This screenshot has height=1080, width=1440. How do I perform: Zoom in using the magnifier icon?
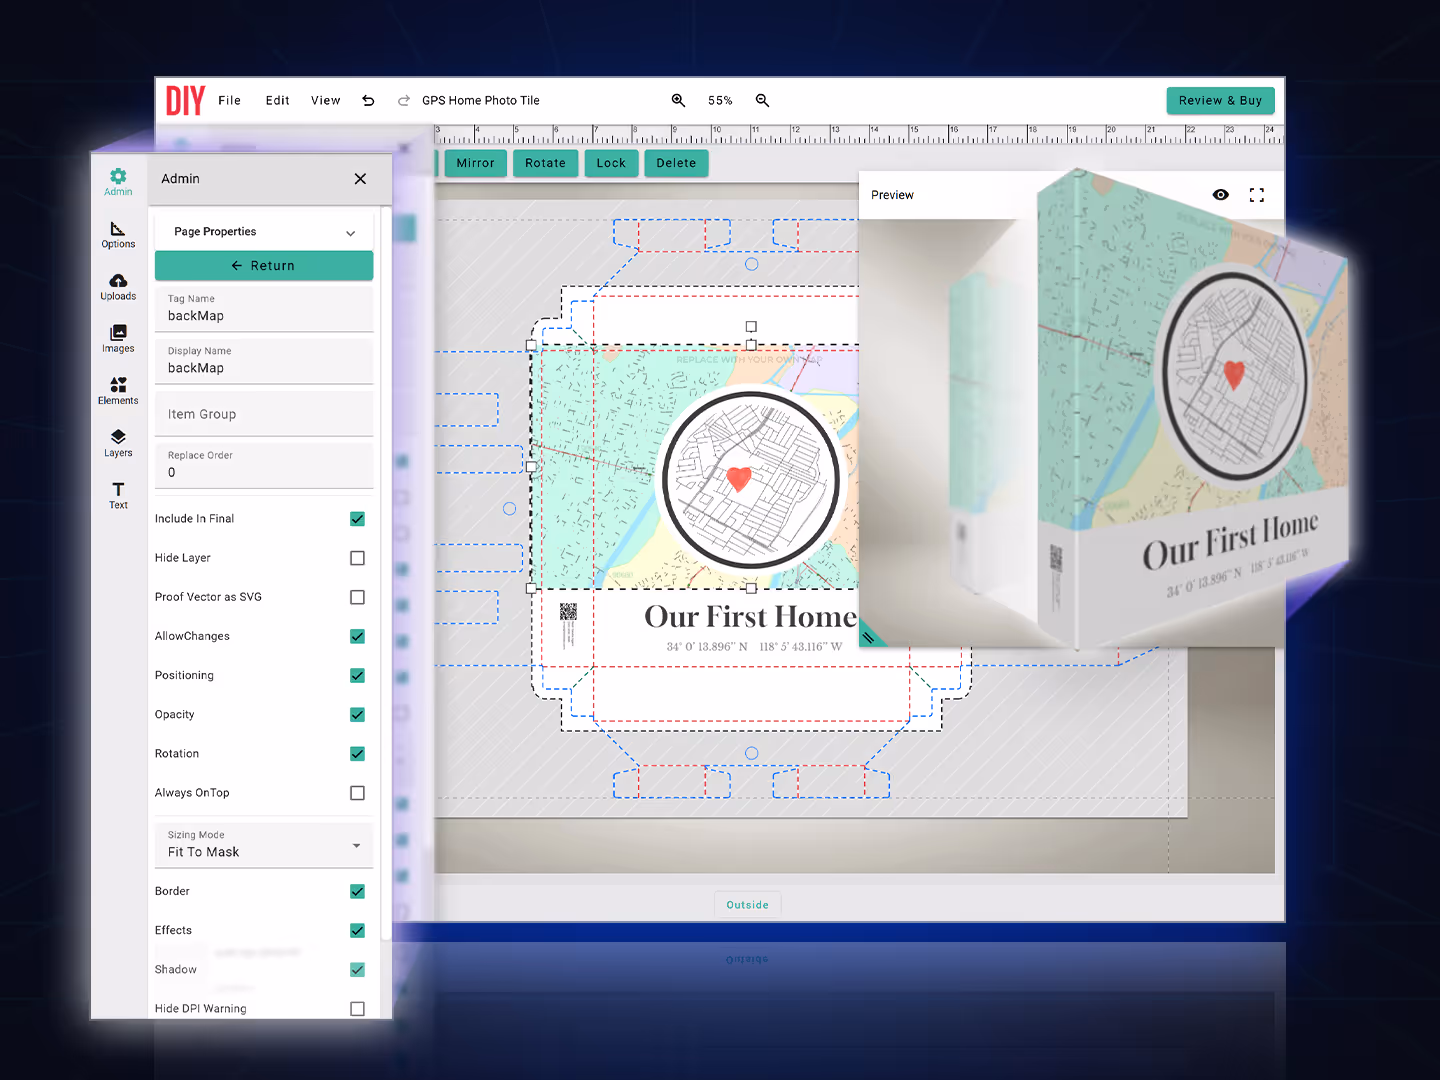coord(679,100)
